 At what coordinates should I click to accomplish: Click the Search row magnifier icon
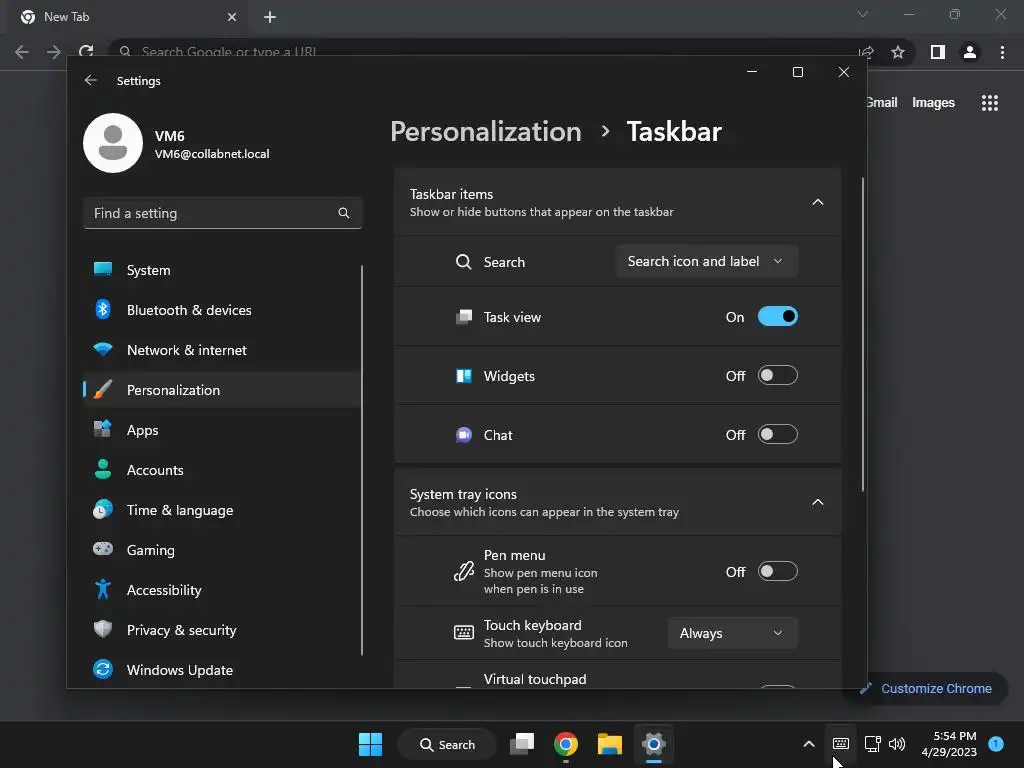point(464,262)
